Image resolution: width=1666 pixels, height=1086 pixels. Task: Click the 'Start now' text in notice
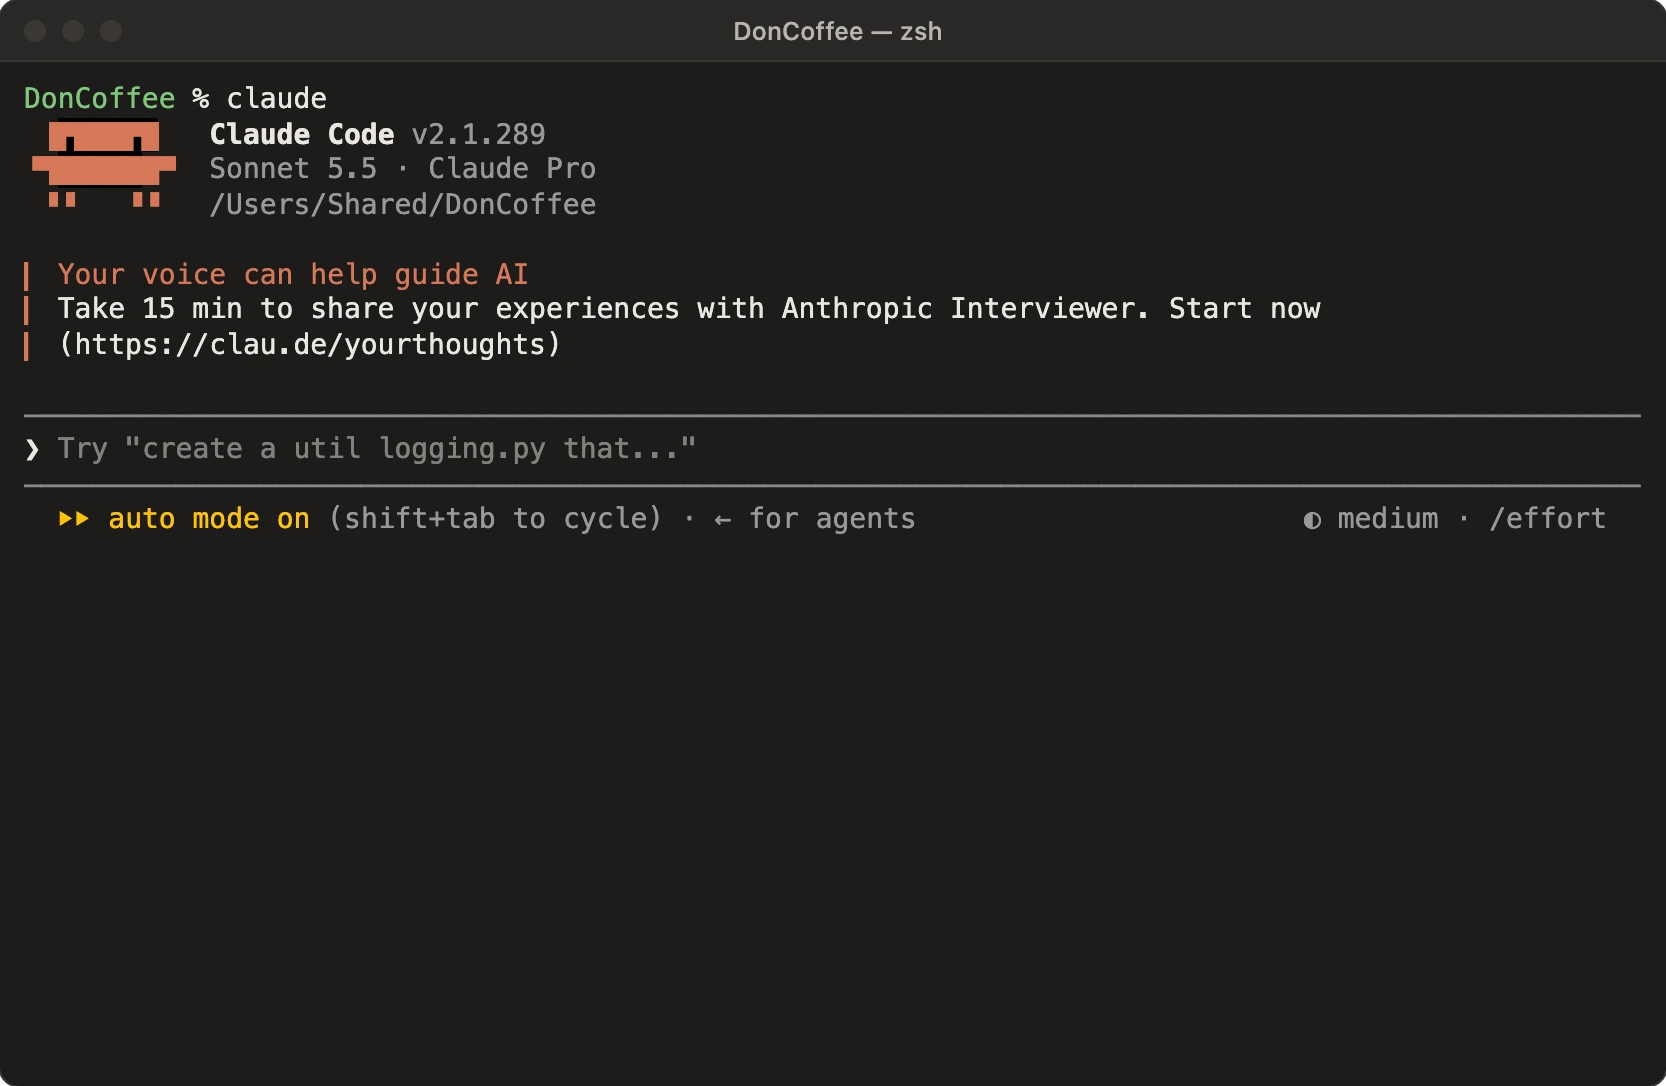[1245, 308]
